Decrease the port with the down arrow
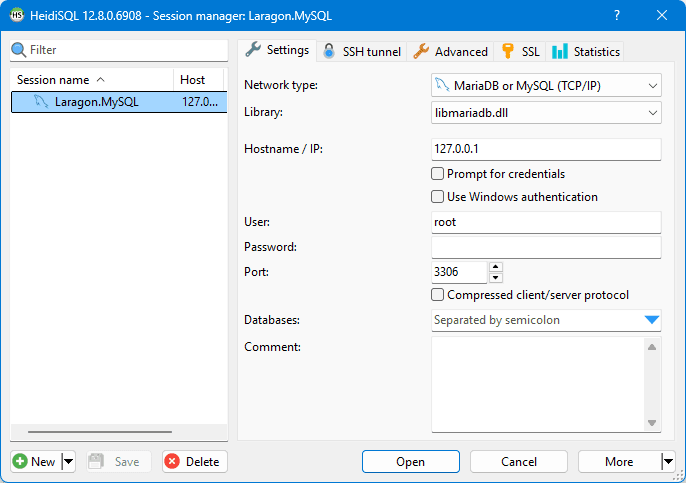This screenshot has width=686, height=483. point(496,278)
